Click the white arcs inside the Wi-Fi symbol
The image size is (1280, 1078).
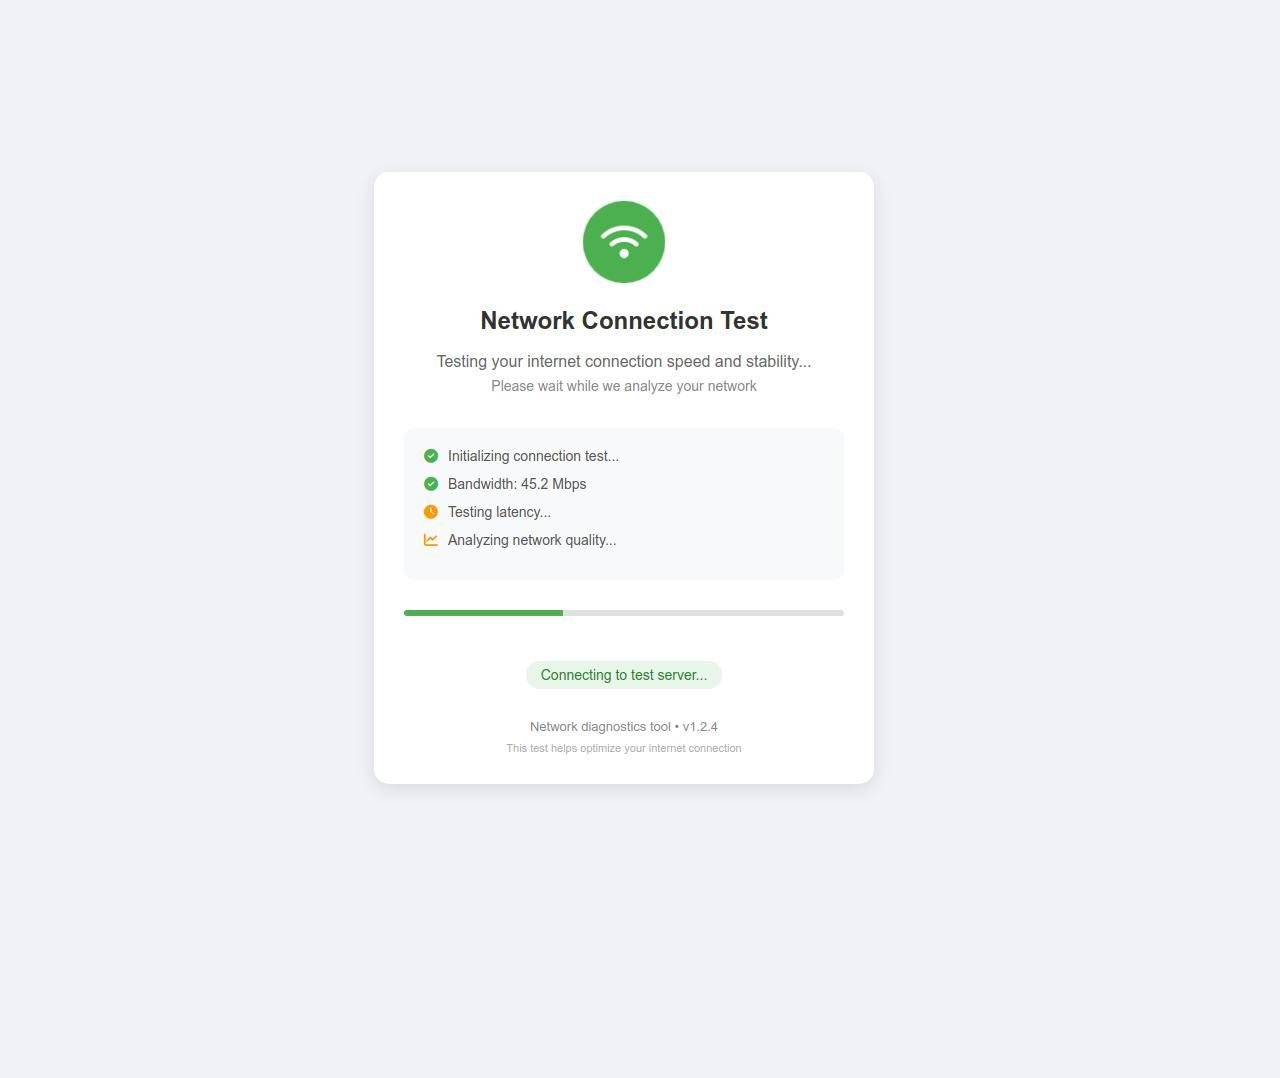coord(624,238)
